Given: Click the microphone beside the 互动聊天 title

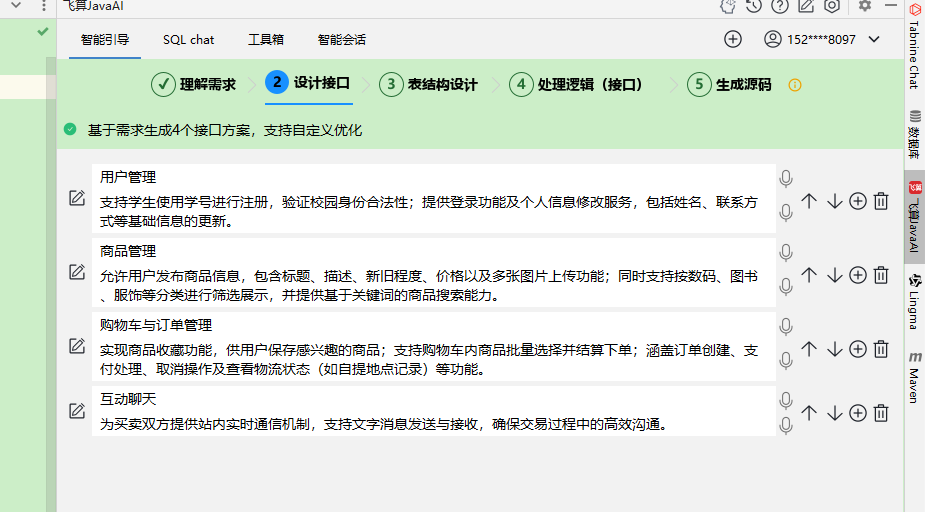Looking at the screenshot, I should pos(785,401).
